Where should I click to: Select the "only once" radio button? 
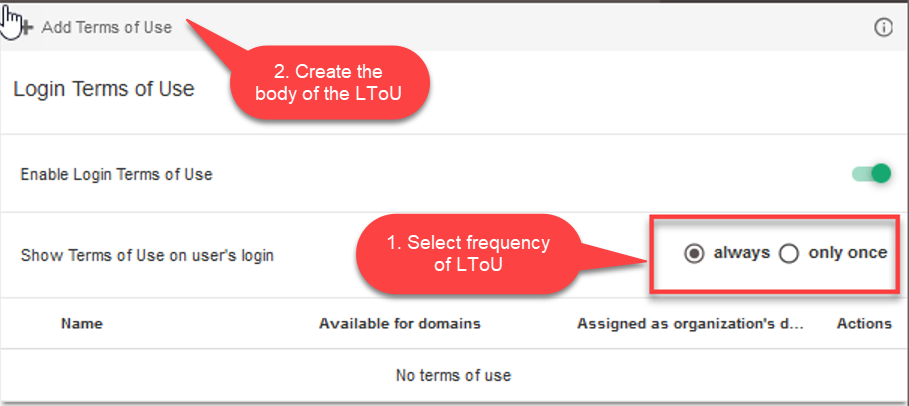click(x=788, y=253)
